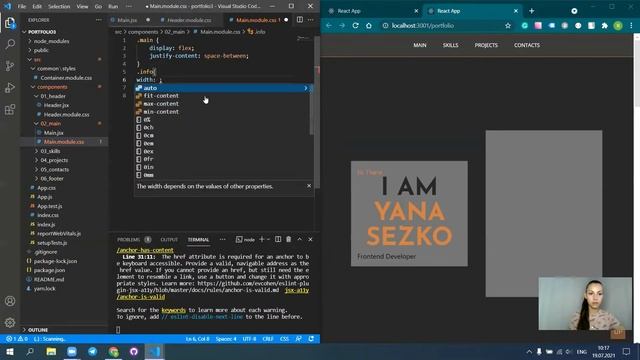Open the Explorer view in activity bar
This screenshot has width=640, height=360.
tap(10, 23)
